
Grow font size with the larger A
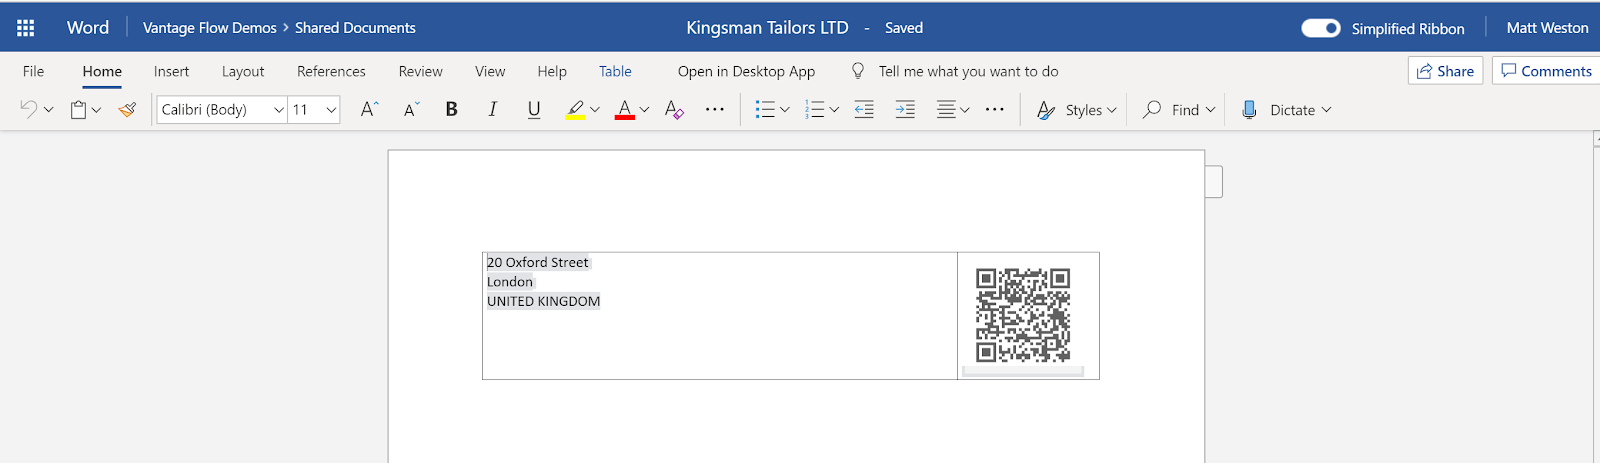pos(369,109)
